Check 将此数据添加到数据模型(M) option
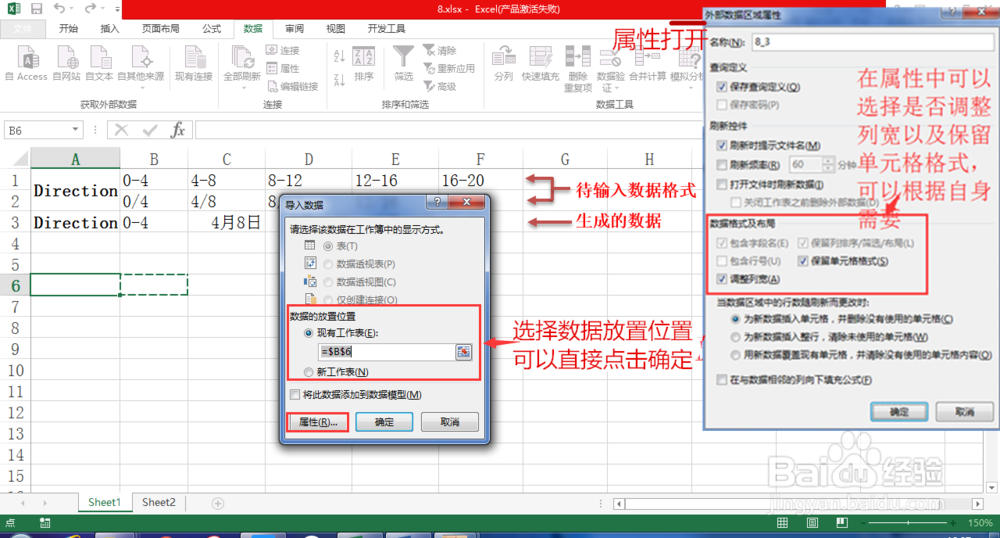Screen dimensions: 1000x538 click(x=295, y=395)
